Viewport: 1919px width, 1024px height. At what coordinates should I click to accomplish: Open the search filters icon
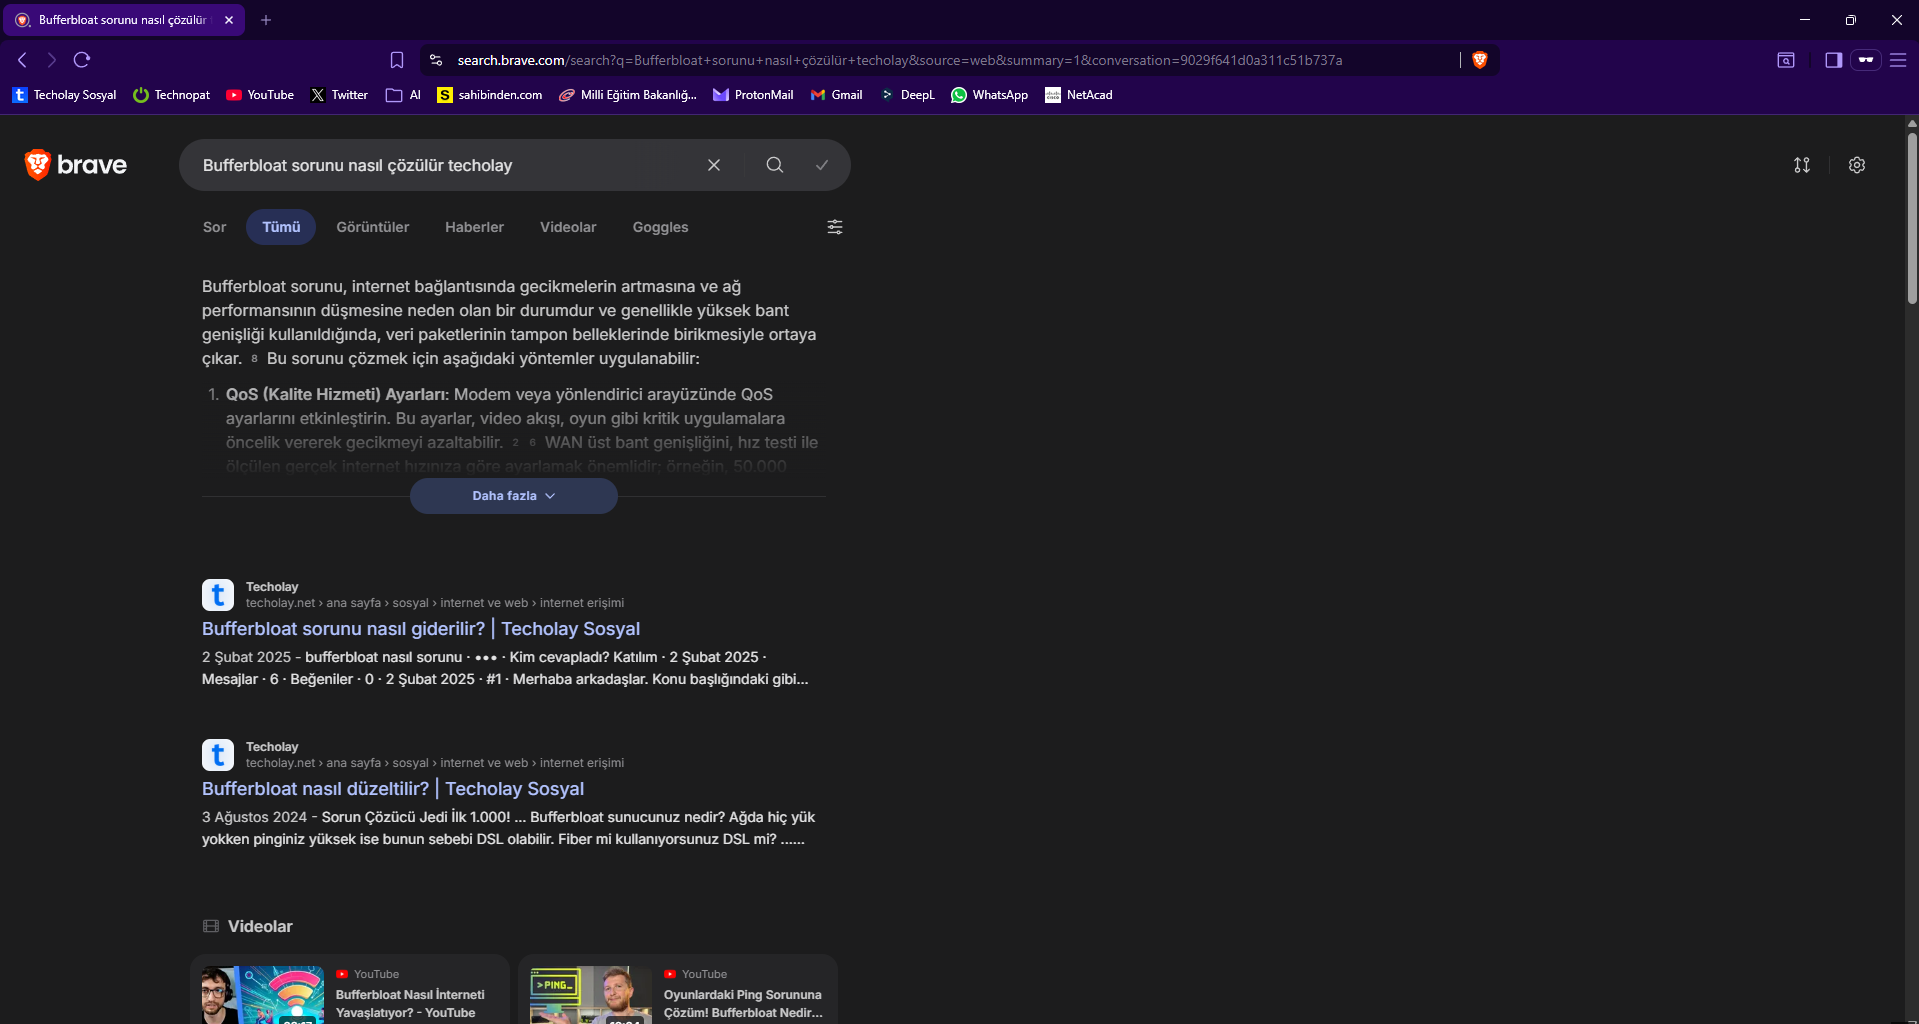[x=835, y=227]
